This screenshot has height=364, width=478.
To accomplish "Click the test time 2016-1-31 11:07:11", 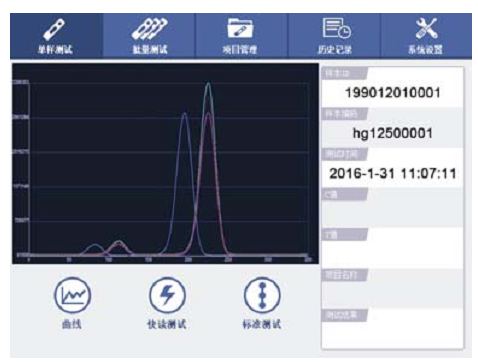I will pos(392,174).
